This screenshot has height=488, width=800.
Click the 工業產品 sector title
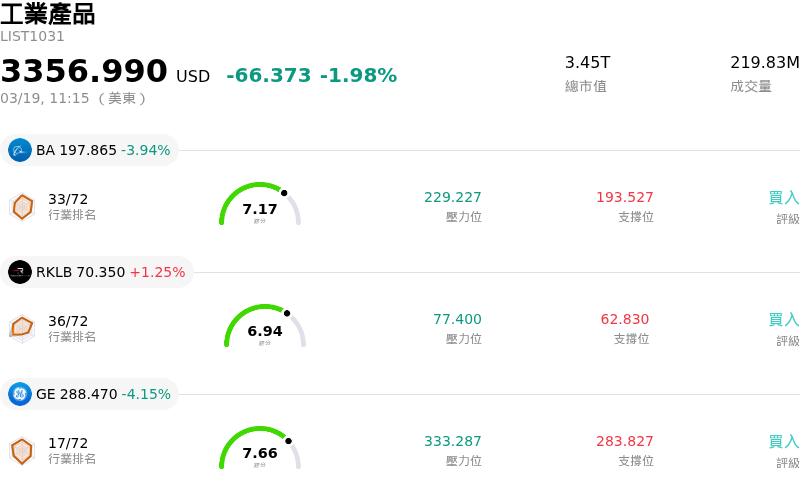coord(48,14)
